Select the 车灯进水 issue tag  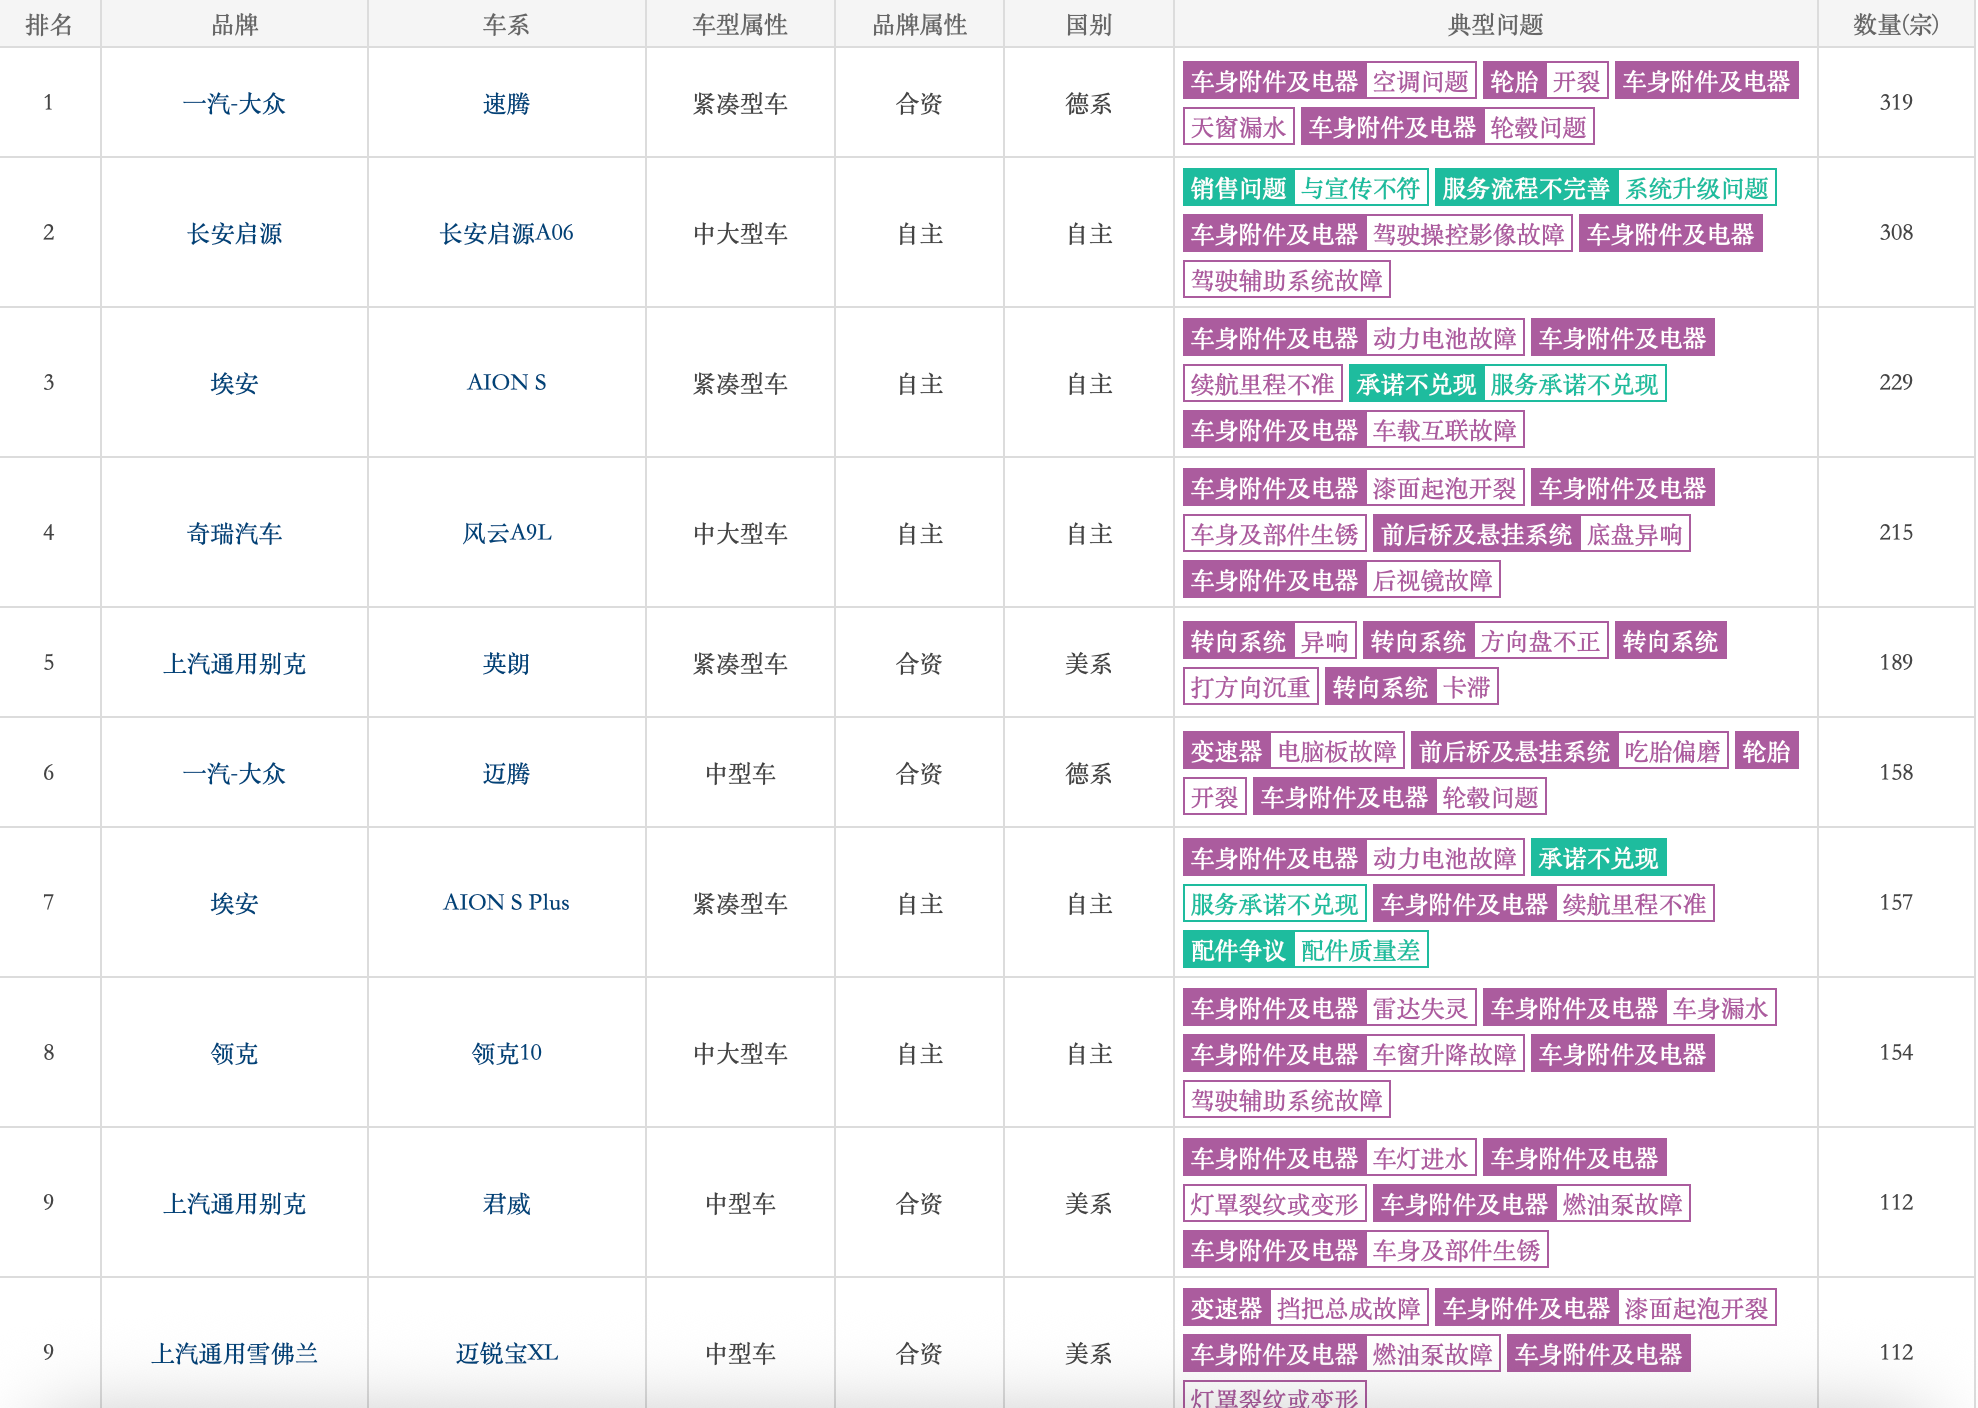coord(1420,1158)
